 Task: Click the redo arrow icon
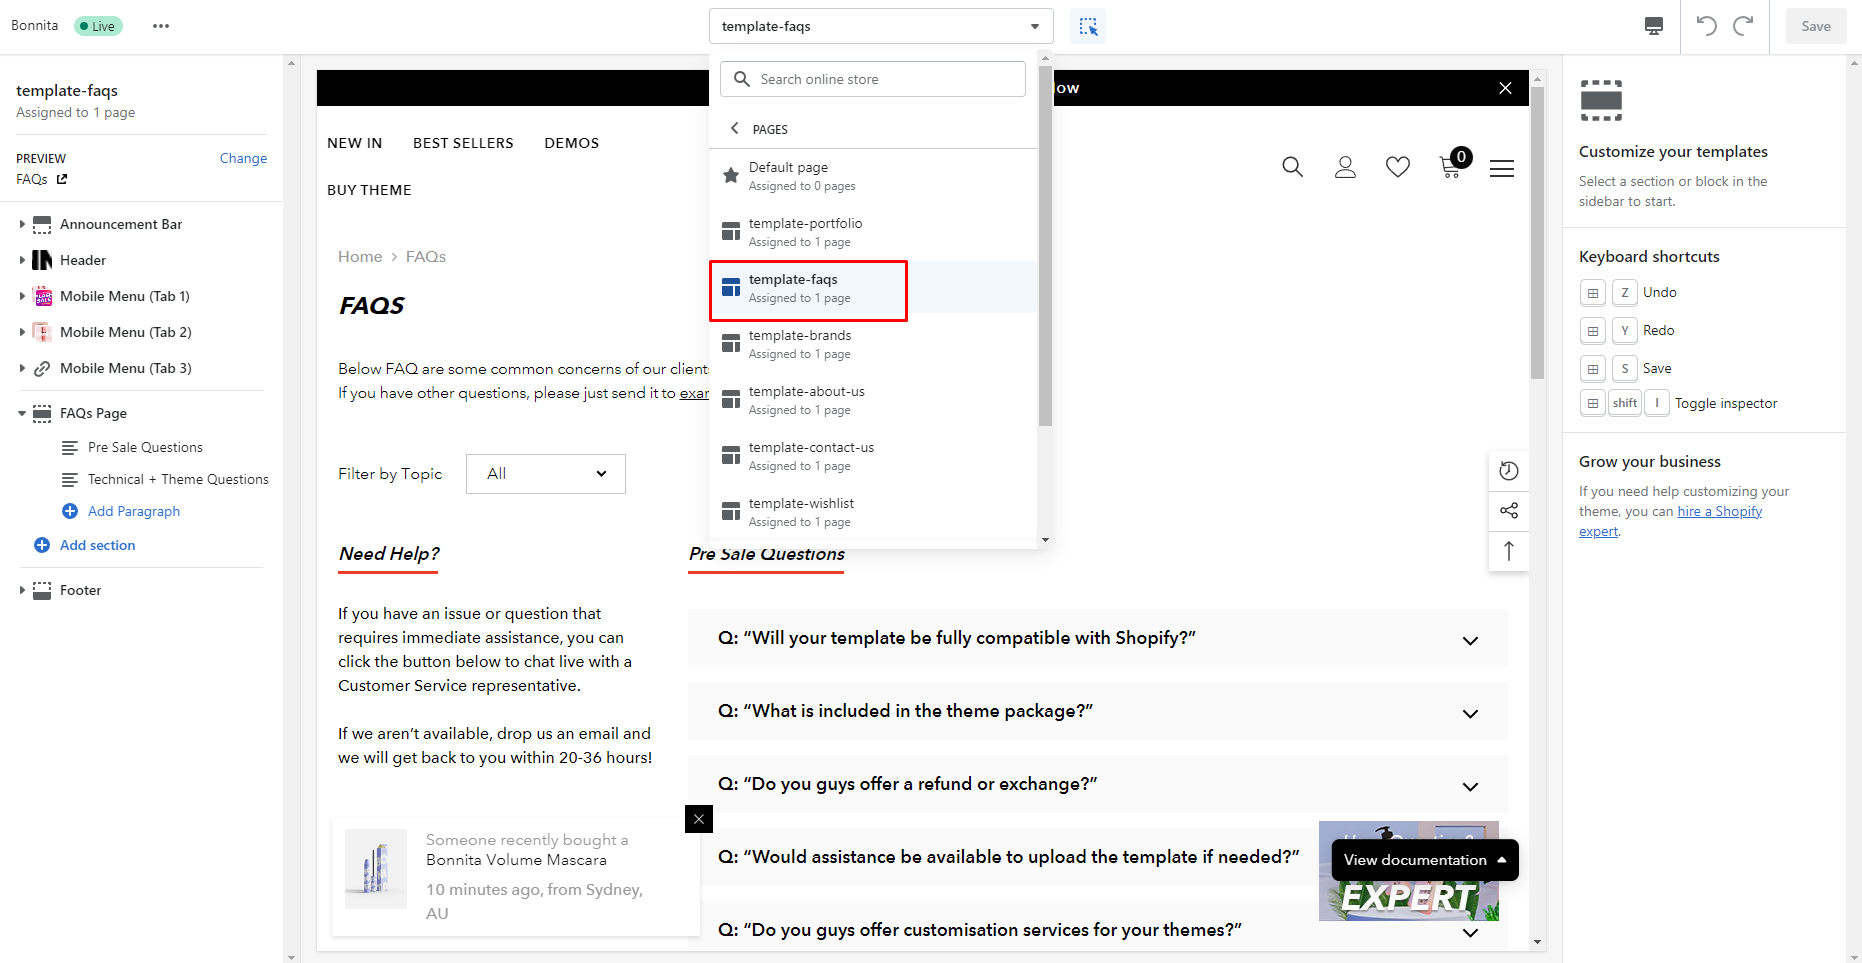click(1743, 27)
